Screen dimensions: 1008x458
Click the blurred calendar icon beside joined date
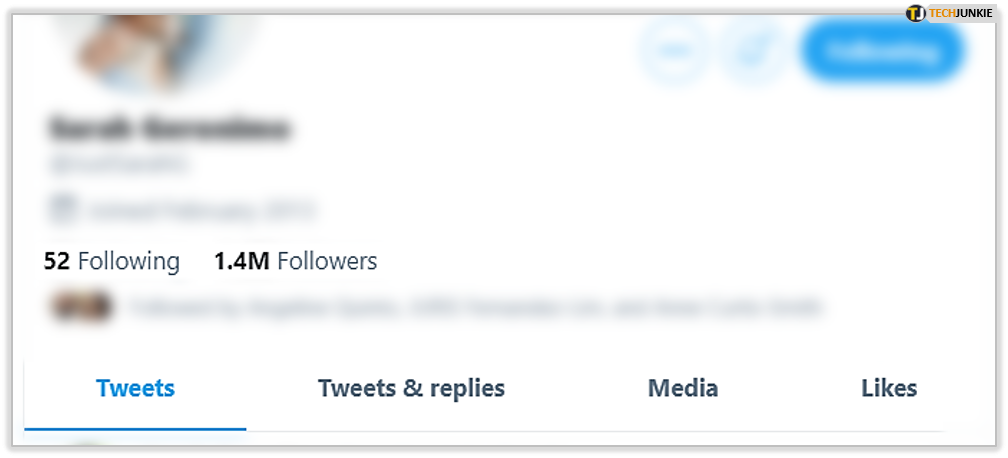63,210
